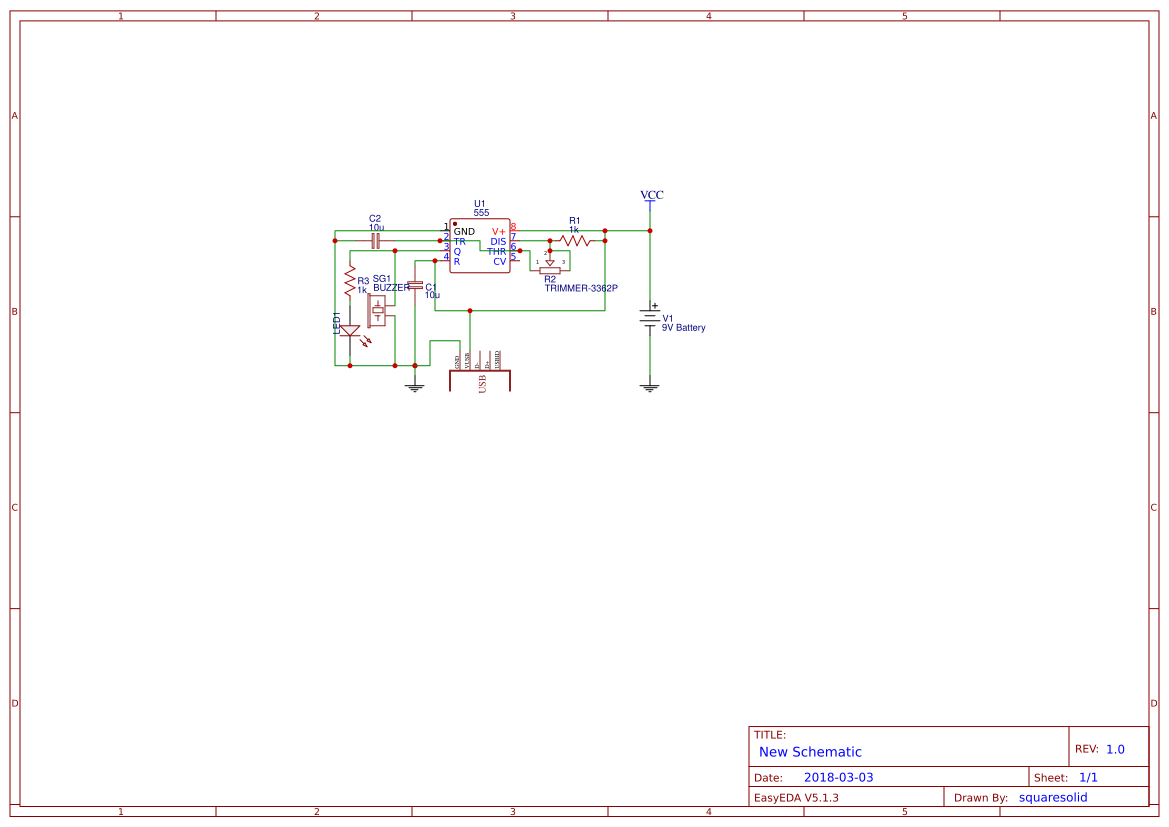This screenshot has height=827, width=1169.
Task: Click the R1 resistor symbol
Action: pos(575,241)
